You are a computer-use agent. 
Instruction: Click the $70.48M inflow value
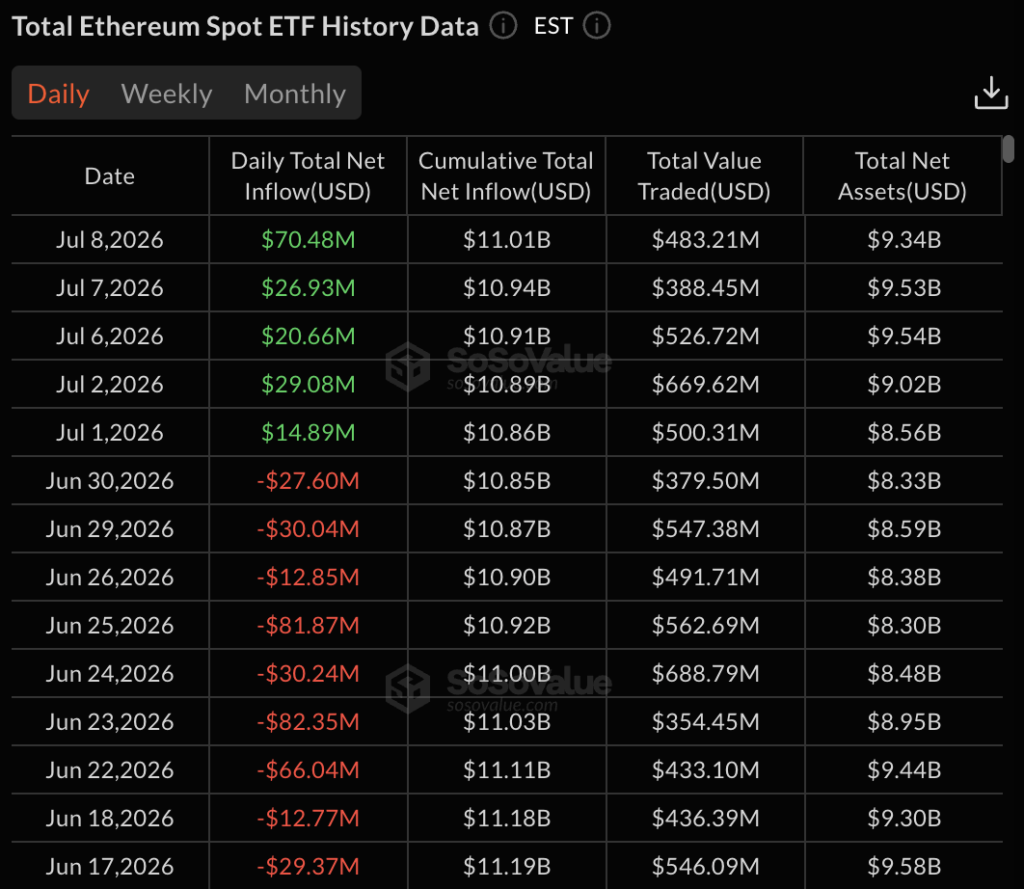pos(308,240)
